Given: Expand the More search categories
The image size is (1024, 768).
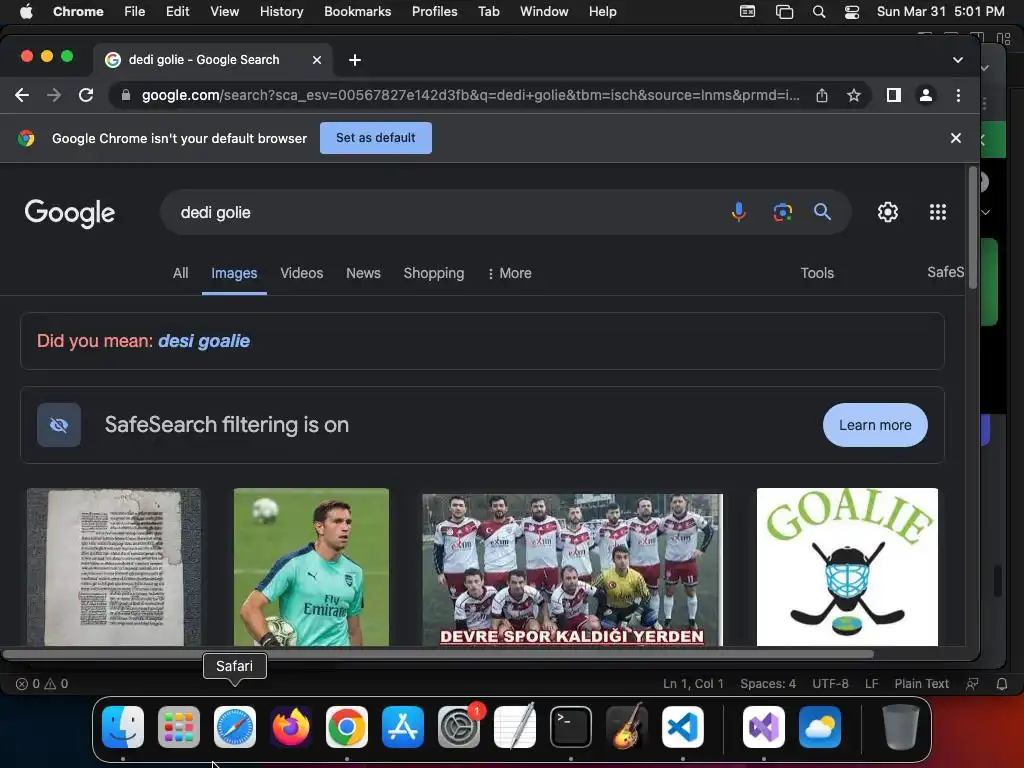Looking at the screenshot, I should click(x=509, y=273).
